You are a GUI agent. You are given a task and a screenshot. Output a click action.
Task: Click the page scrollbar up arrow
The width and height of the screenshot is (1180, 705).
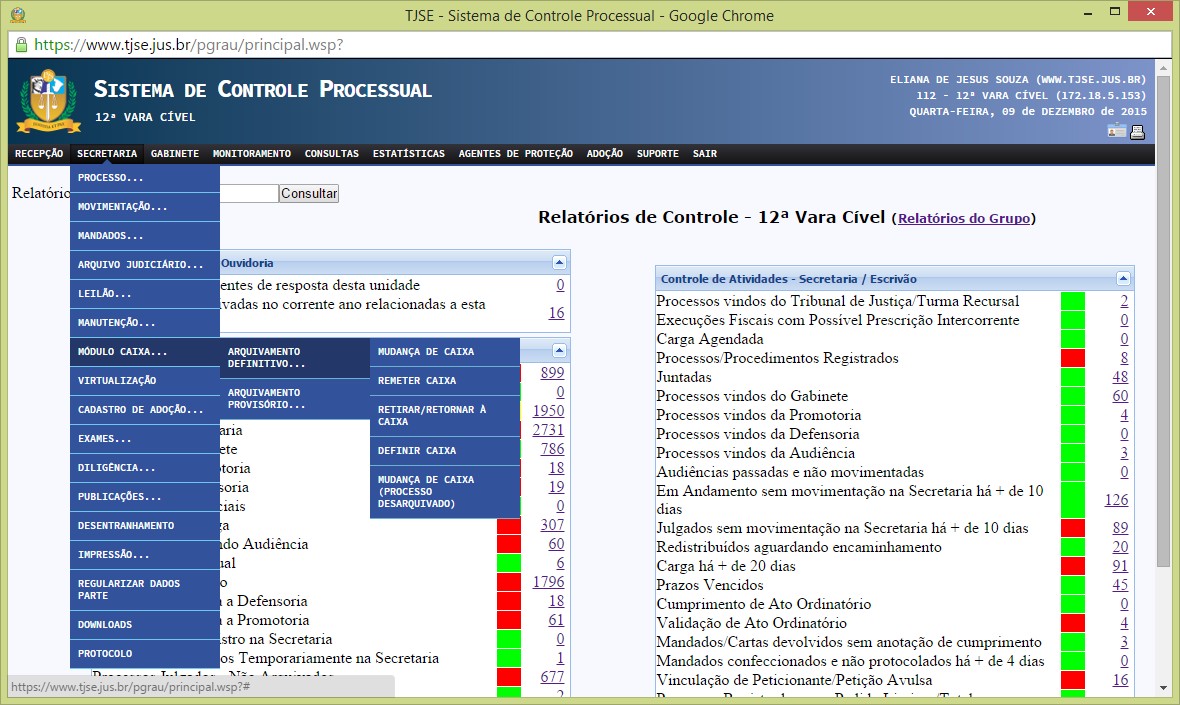pyautogui.click(x=1162, y=67)
